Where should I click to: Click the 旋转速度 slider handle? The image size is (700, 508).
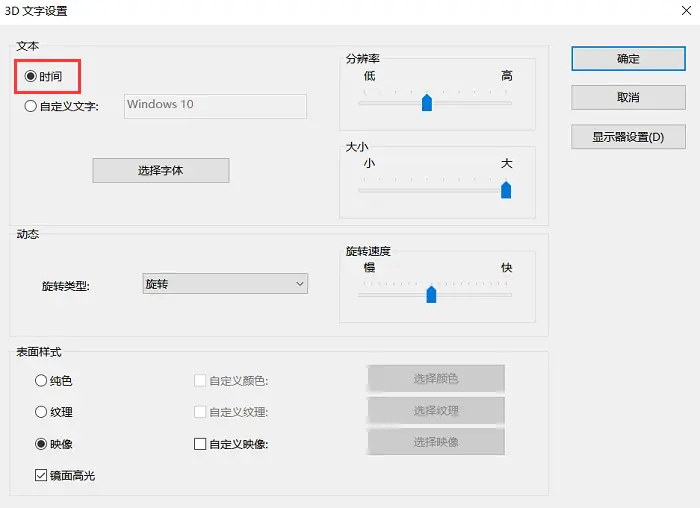(431, 294)
